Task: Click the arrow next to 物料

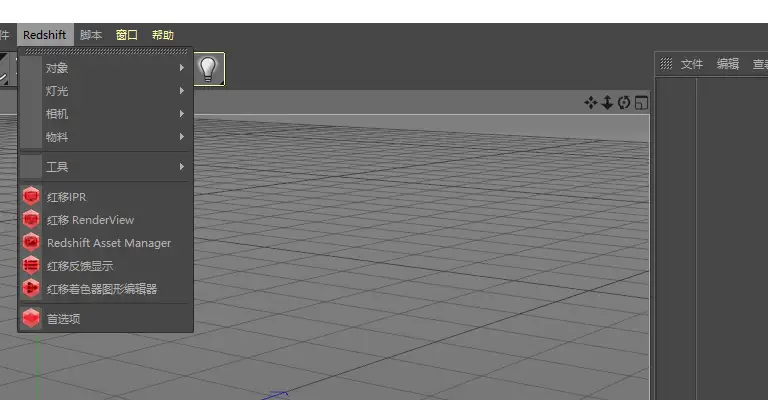Action: [x=182, y=137]
